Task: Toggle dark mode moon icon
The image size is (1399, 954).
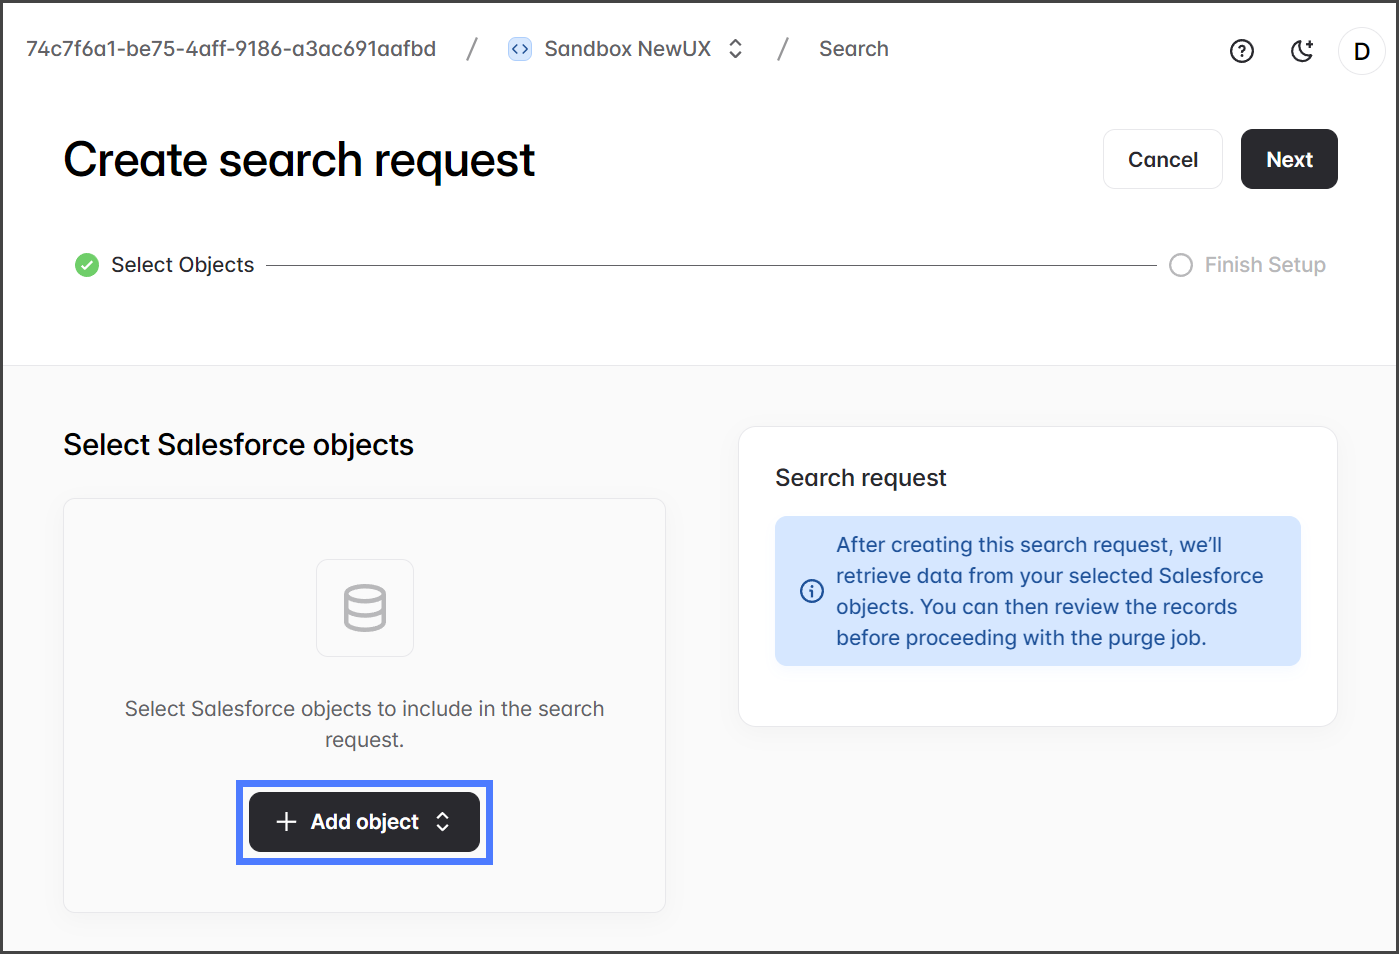Action: pyautogui.click(x=1301, y=51)
